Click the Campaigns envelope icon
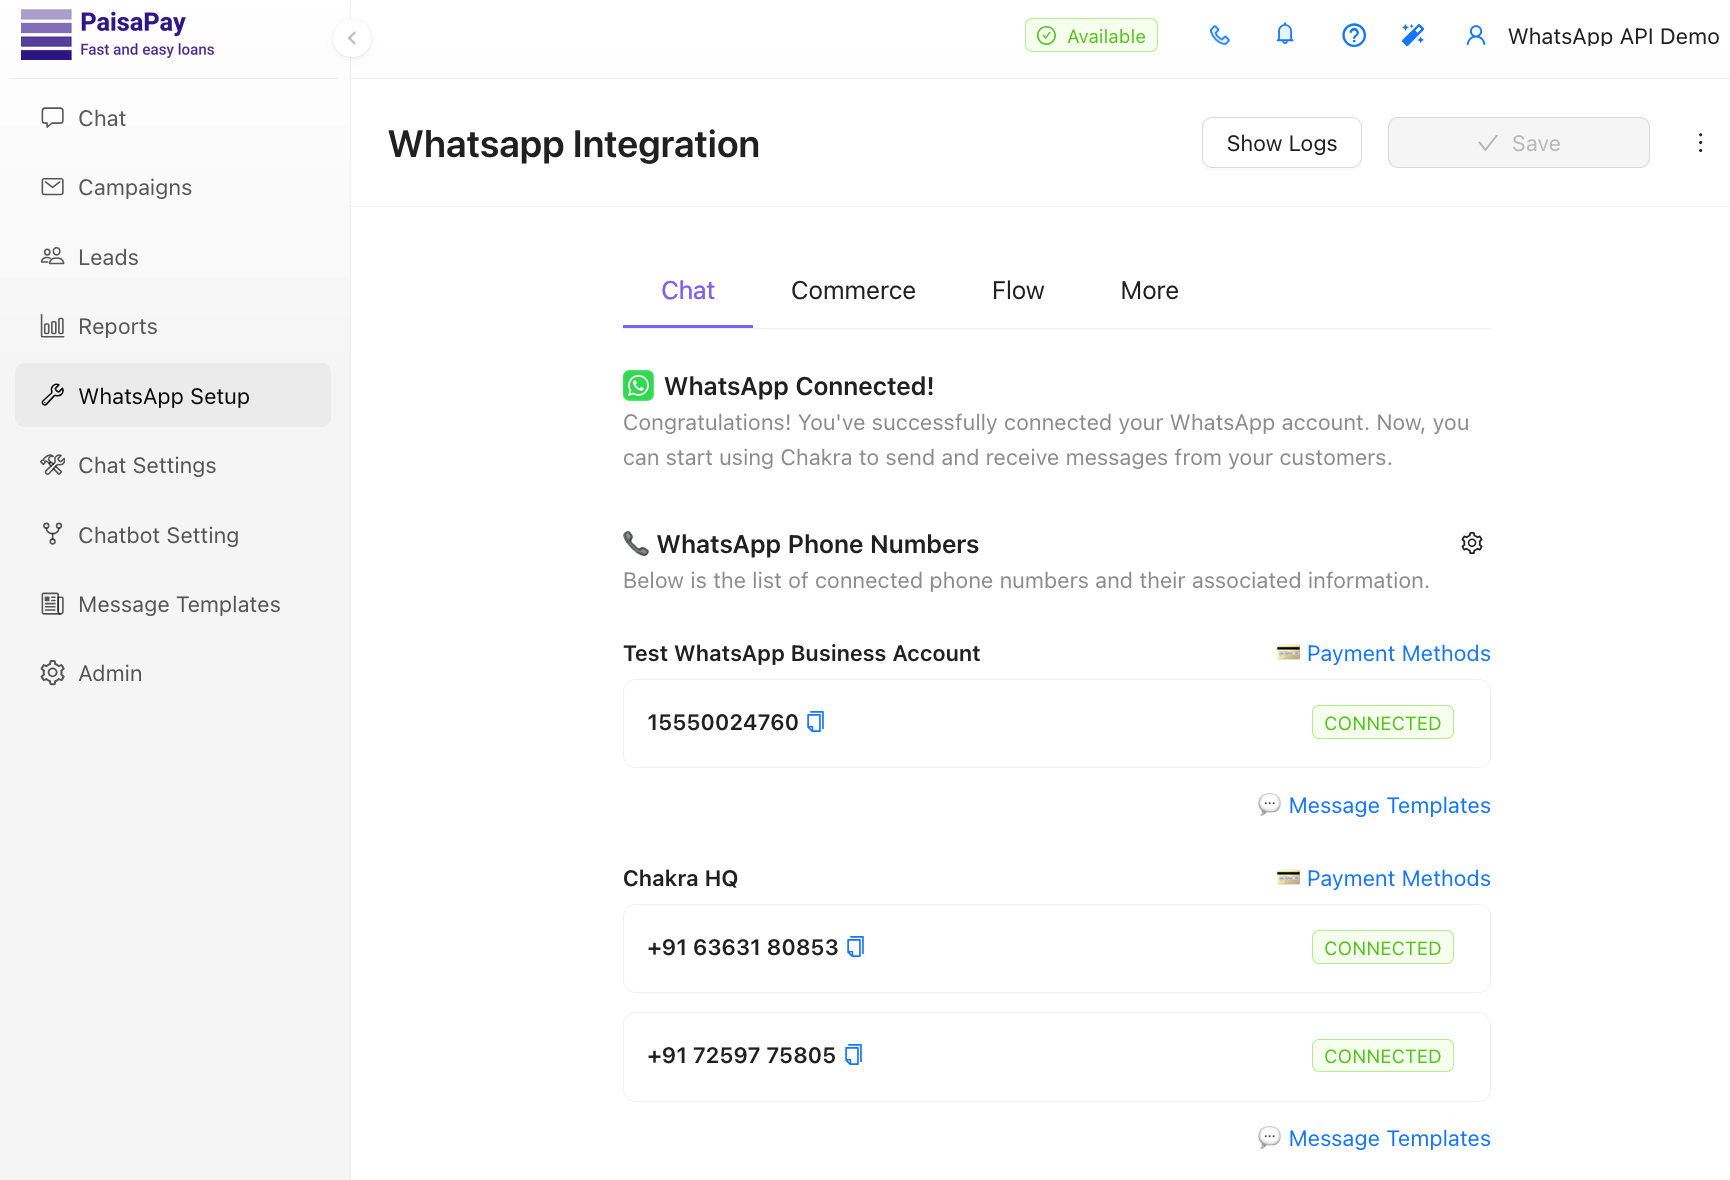Screen dimensions: 1730x1180 point(53,187)
